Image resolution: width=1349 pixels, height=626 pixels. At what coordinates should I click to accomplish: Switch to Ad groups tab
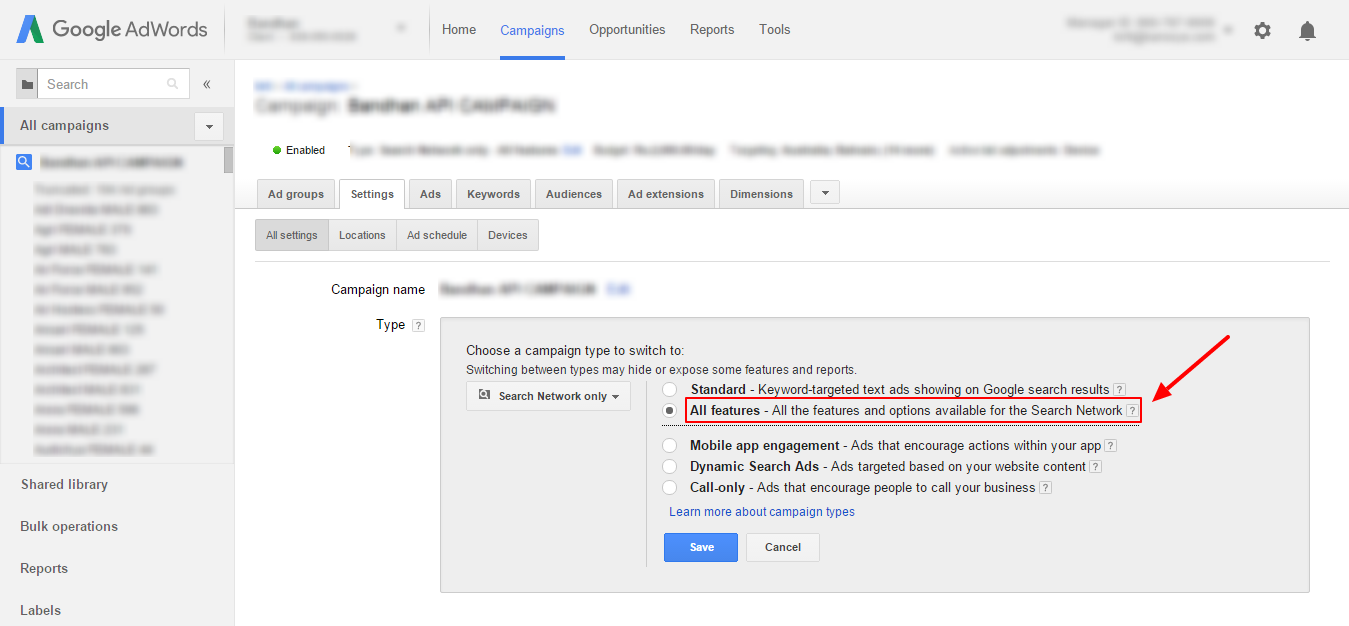coord(296,194)
